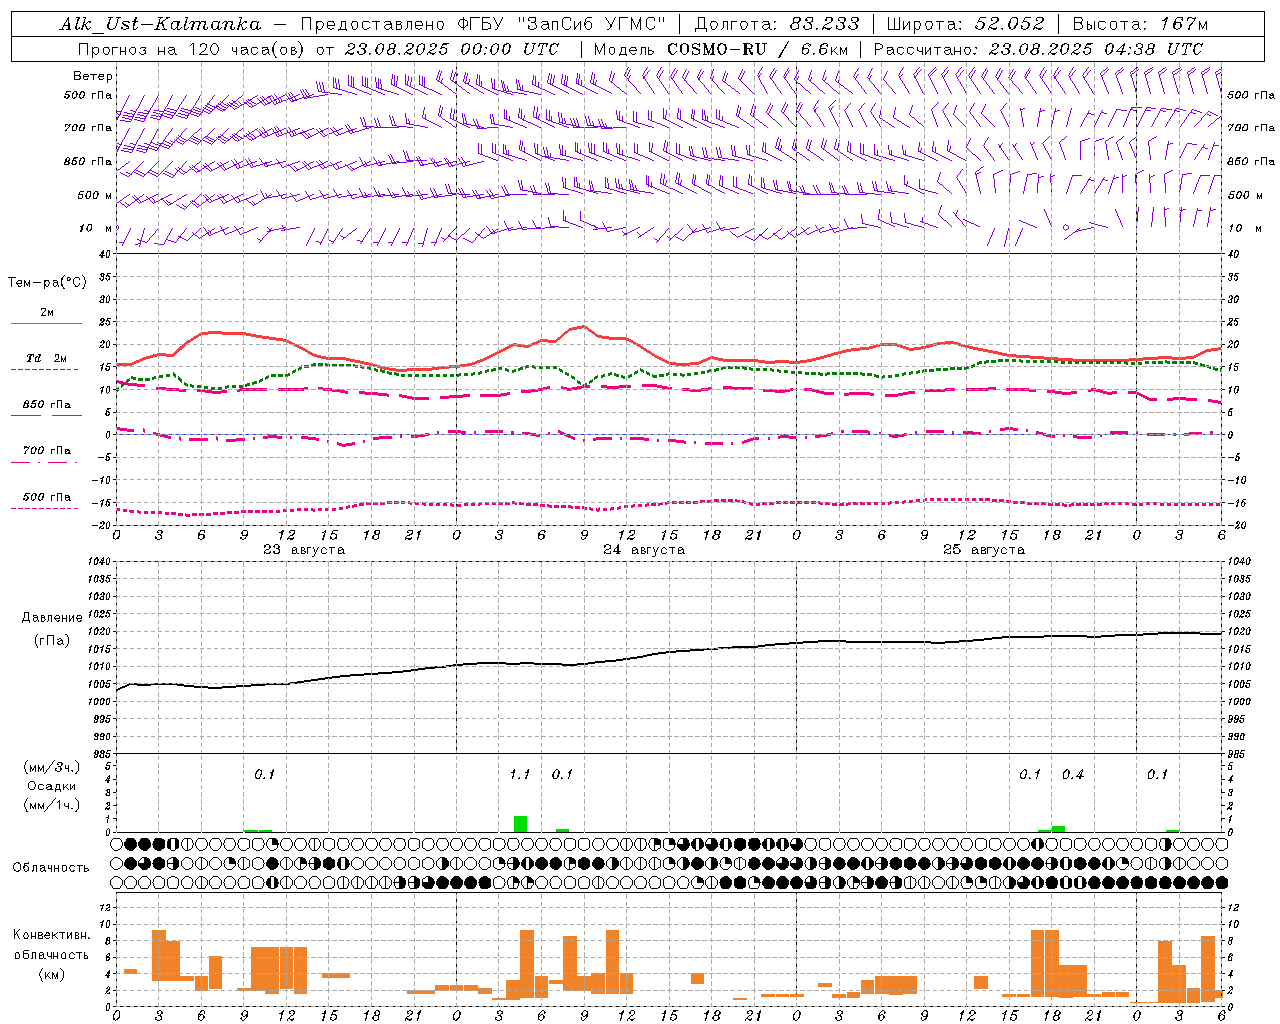Click the red 2м temperature legend line

pos(46,323)
